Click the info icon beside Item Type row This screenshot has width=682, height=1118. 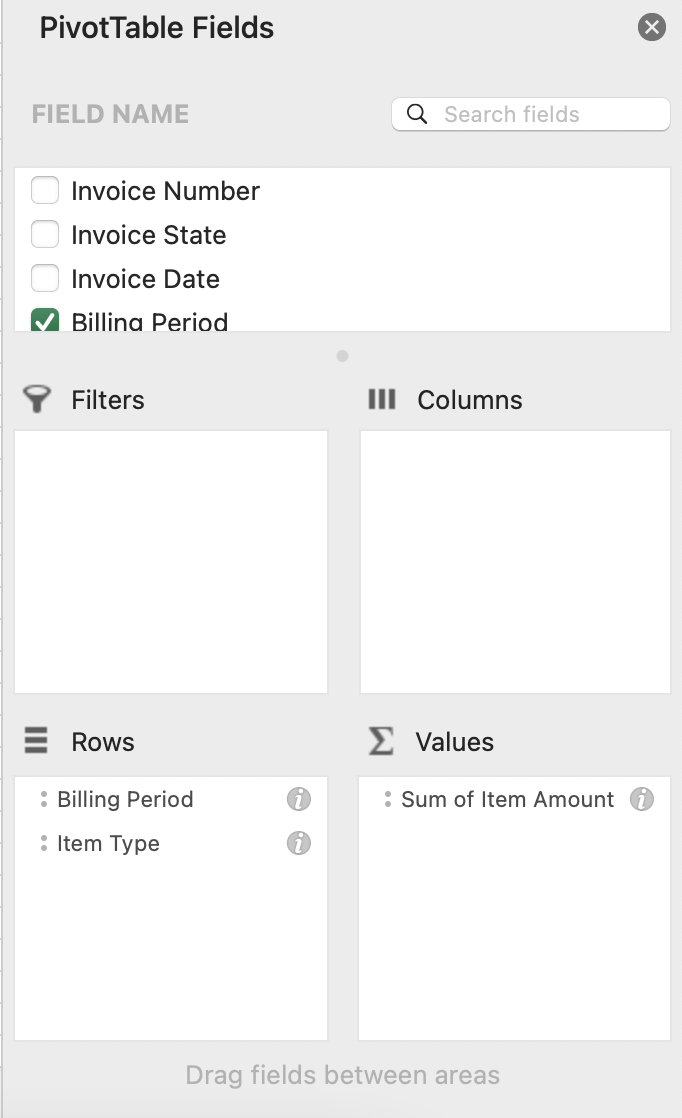coord(299,843)
